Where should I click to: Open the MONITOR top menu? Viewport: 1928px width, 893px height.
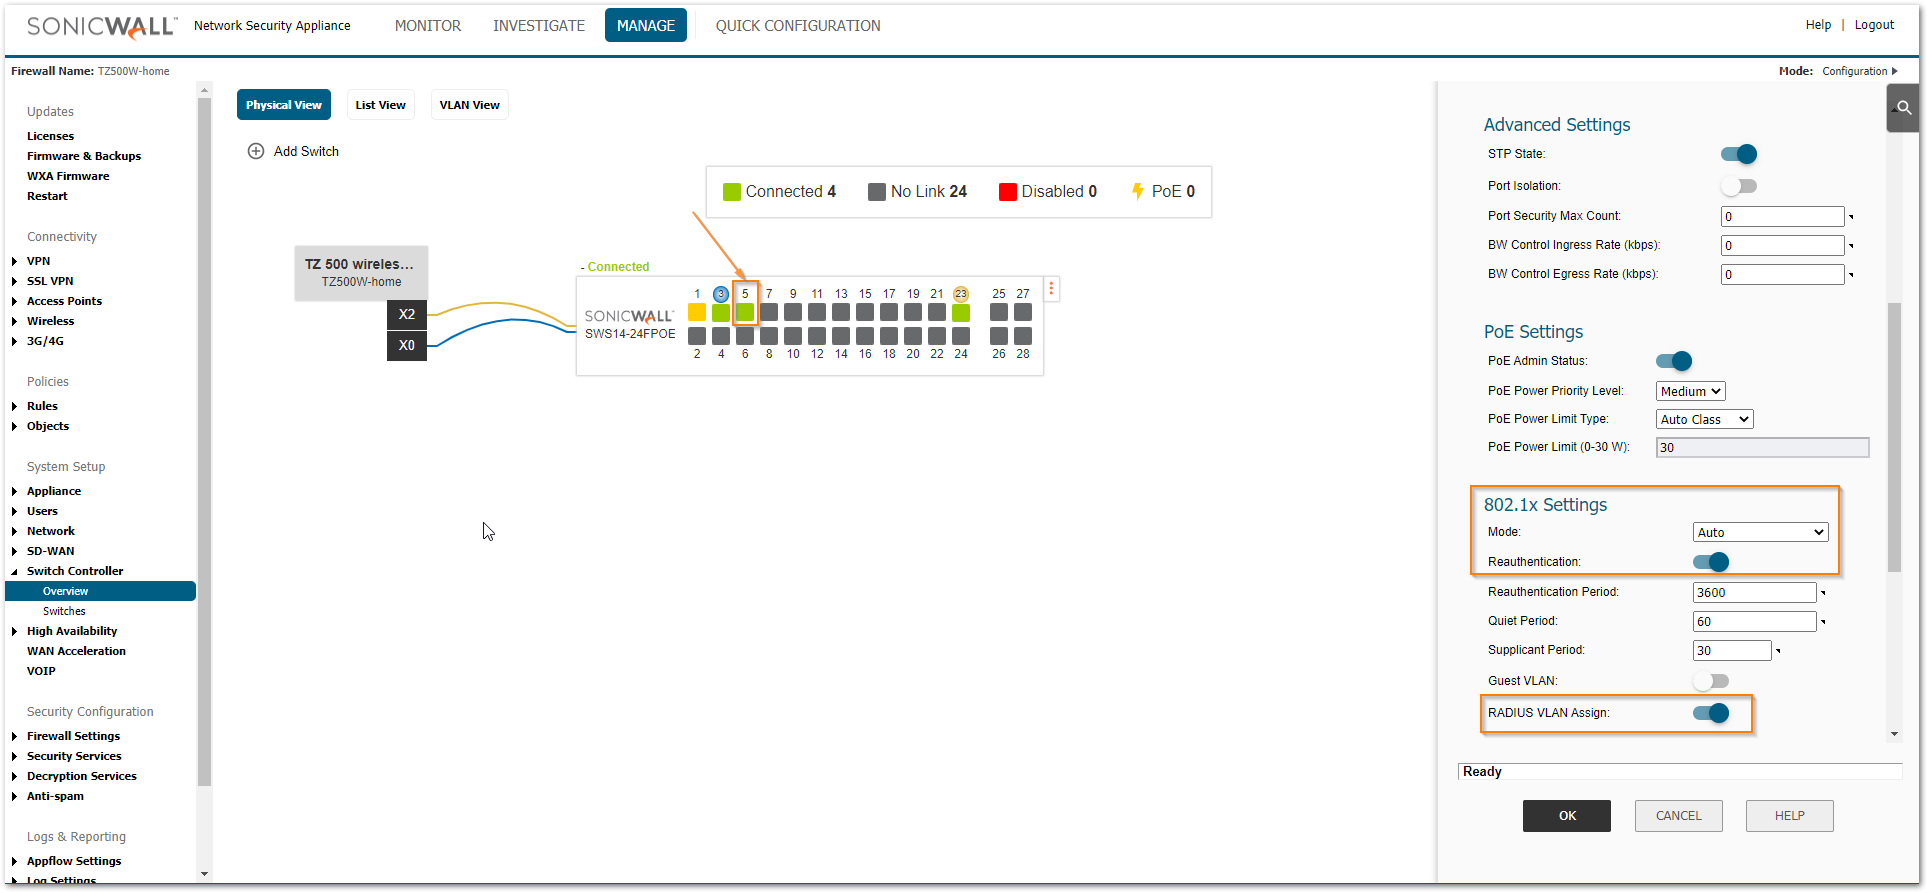click(428, 26)
